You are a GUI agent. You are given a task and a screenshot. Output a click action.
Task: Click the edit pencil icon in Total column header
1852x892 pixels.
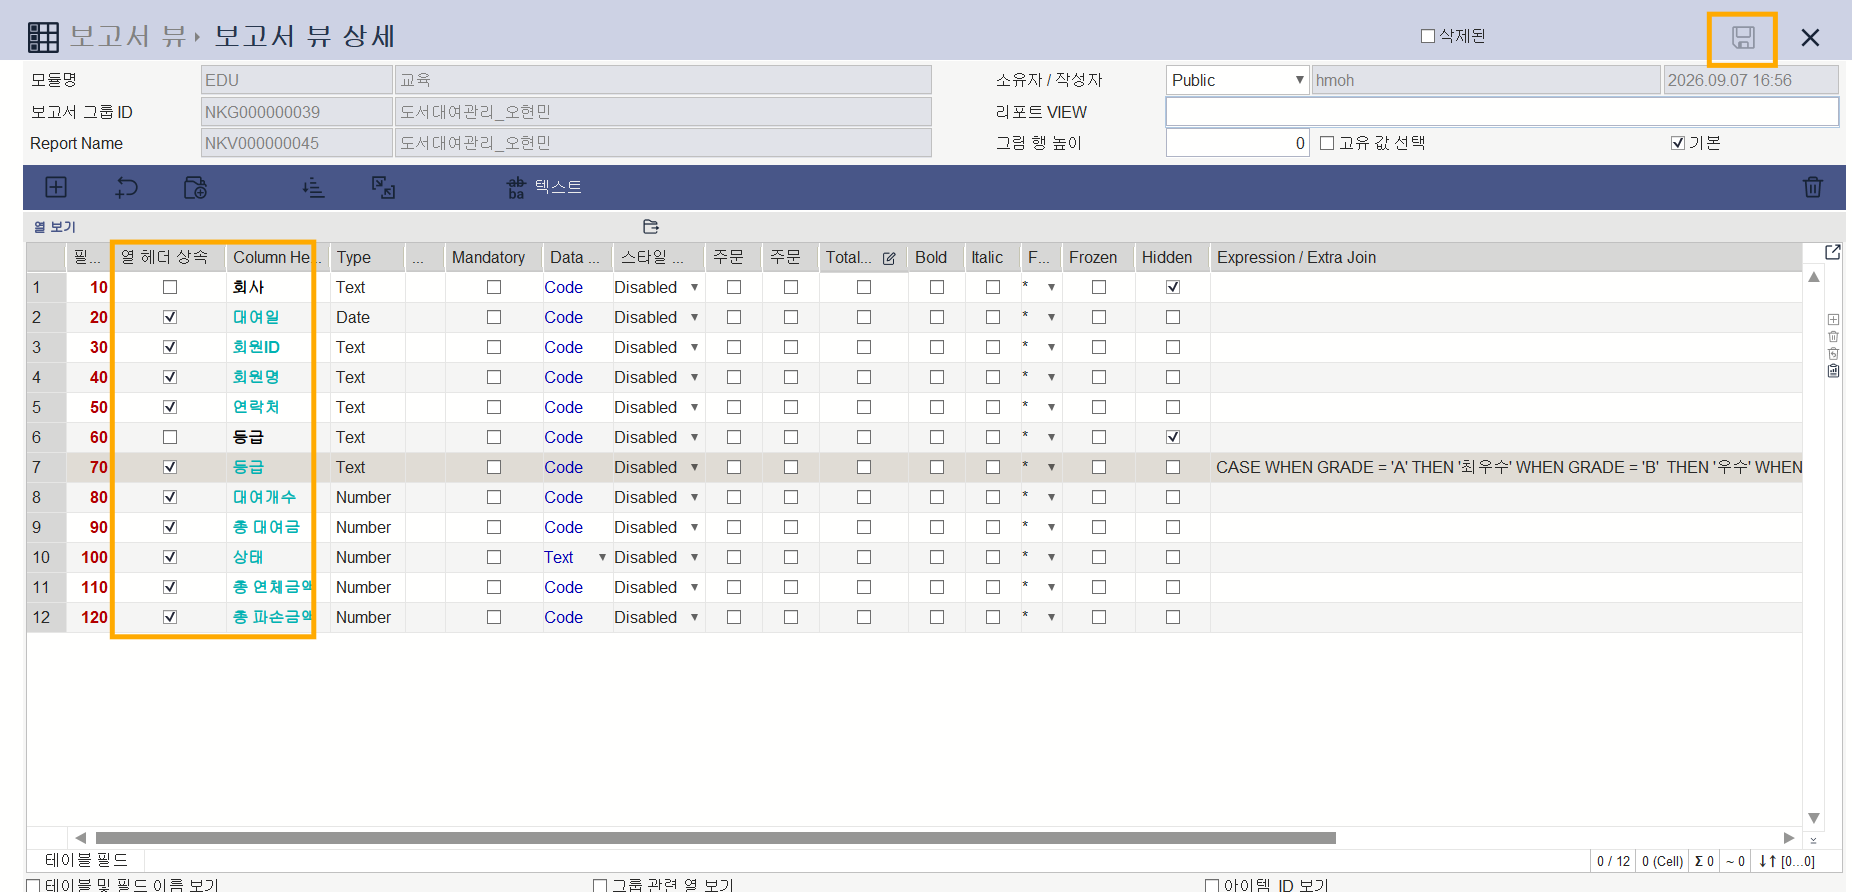pyautogui.click(x=889, y=258)
